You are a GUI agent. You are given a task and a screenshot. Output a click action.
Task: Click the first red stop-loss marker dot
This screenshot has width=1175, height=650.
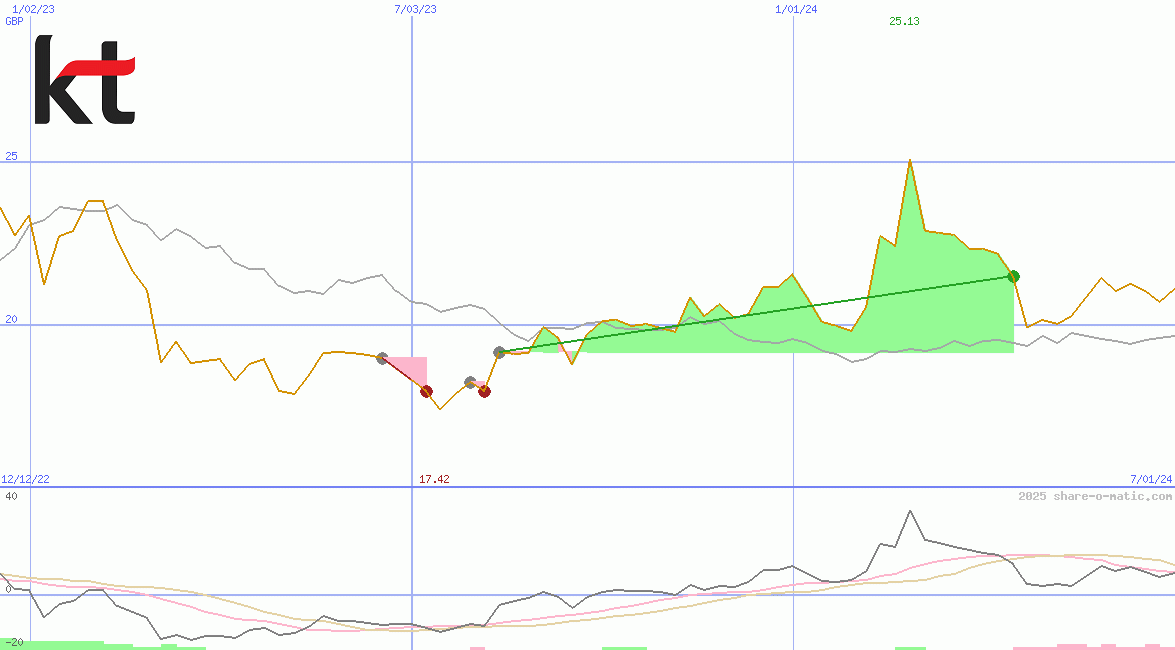point(426,391)
